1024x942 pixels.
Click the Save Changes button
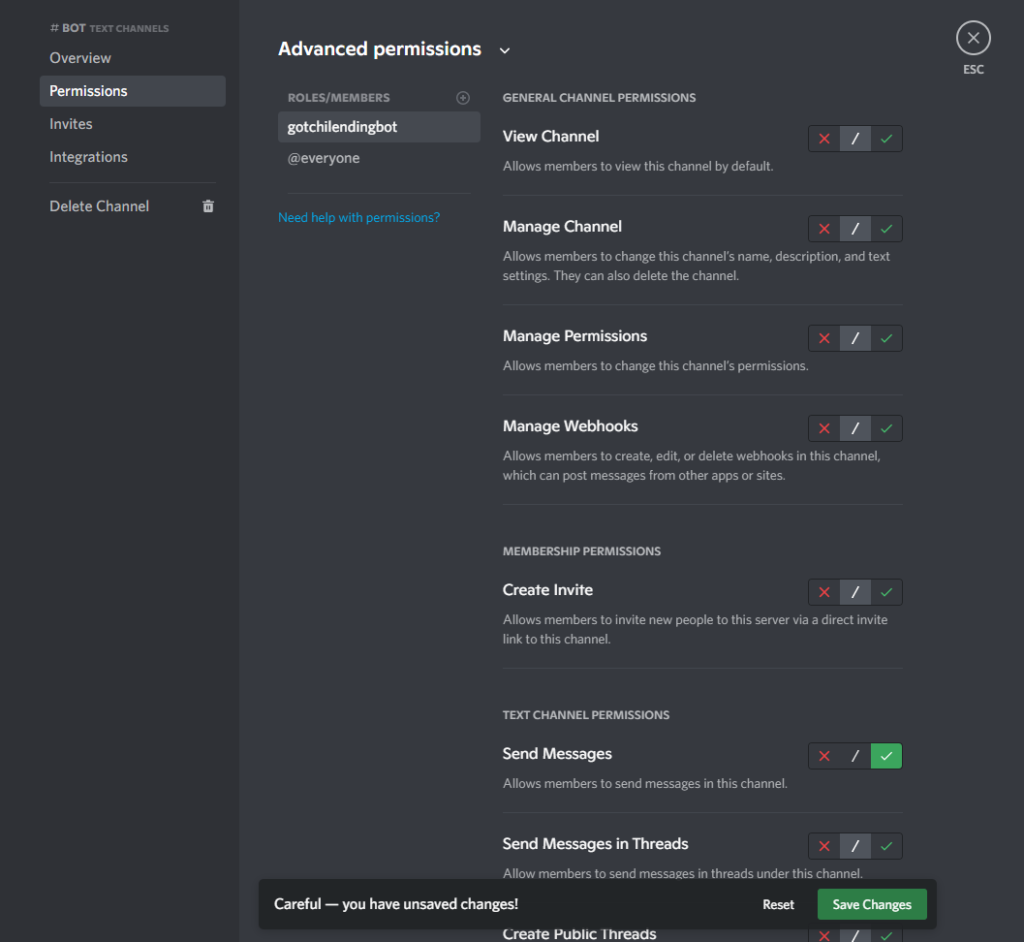[871, 905]
